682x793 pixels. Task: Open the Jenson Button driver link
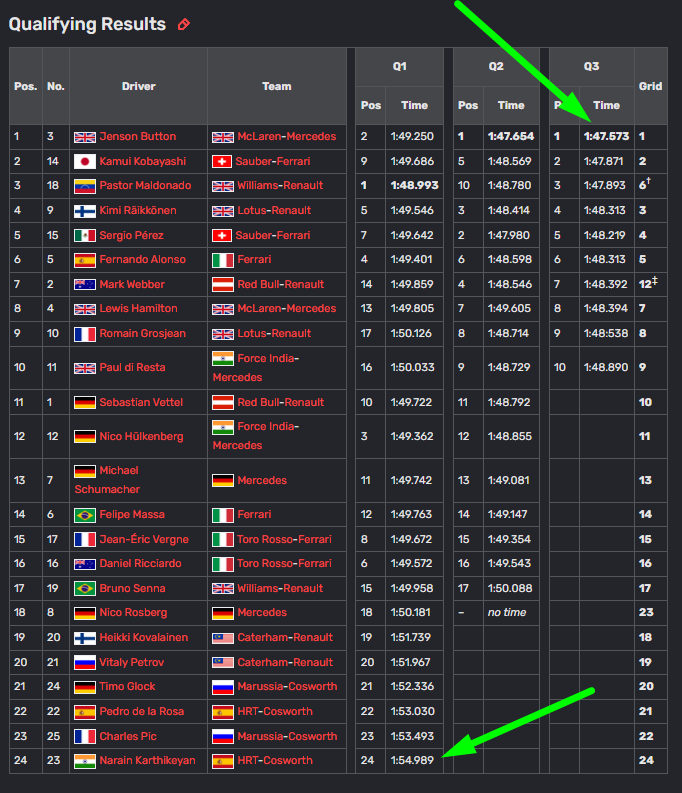pyautogui.click(x=138, y=137)
